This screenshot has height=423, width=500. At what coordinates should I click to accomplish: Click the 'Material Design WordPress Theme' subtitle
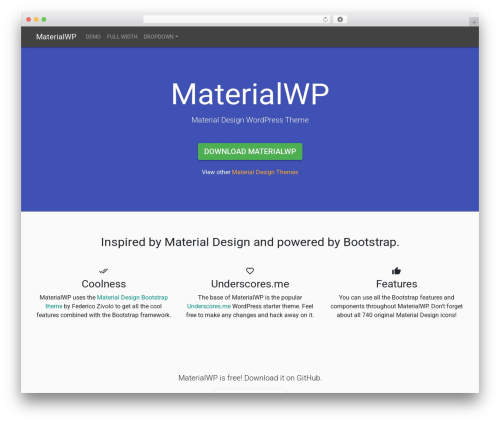[x=250, y=120]
